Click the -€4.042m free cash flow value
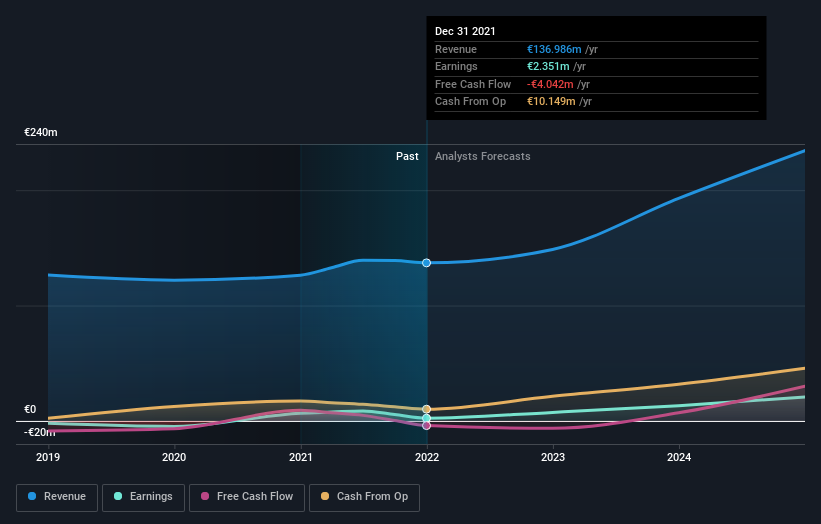This screenshot has width=821, height=524. pos(550,84)
